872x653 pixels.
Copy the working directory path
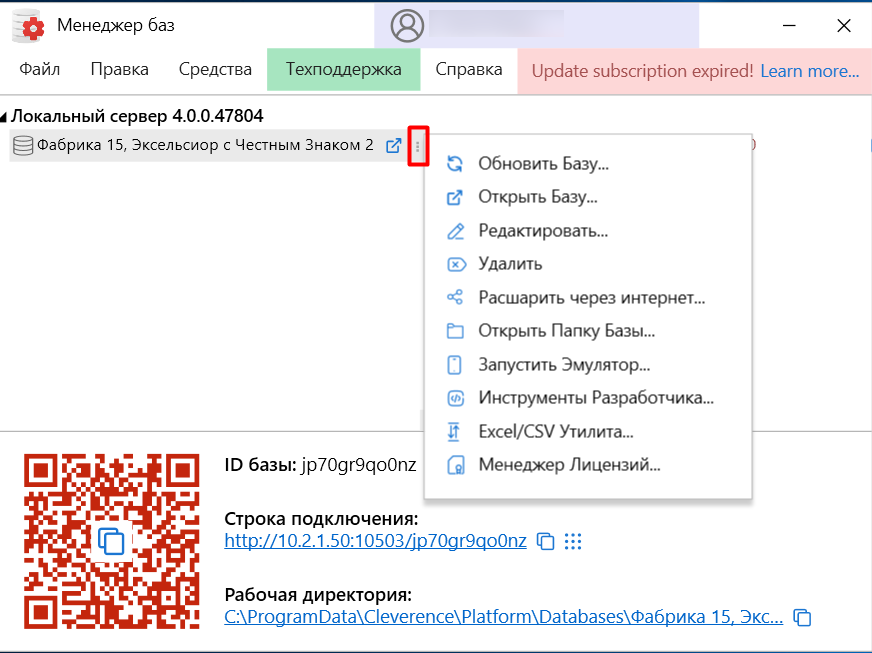(x=802, y=618)
